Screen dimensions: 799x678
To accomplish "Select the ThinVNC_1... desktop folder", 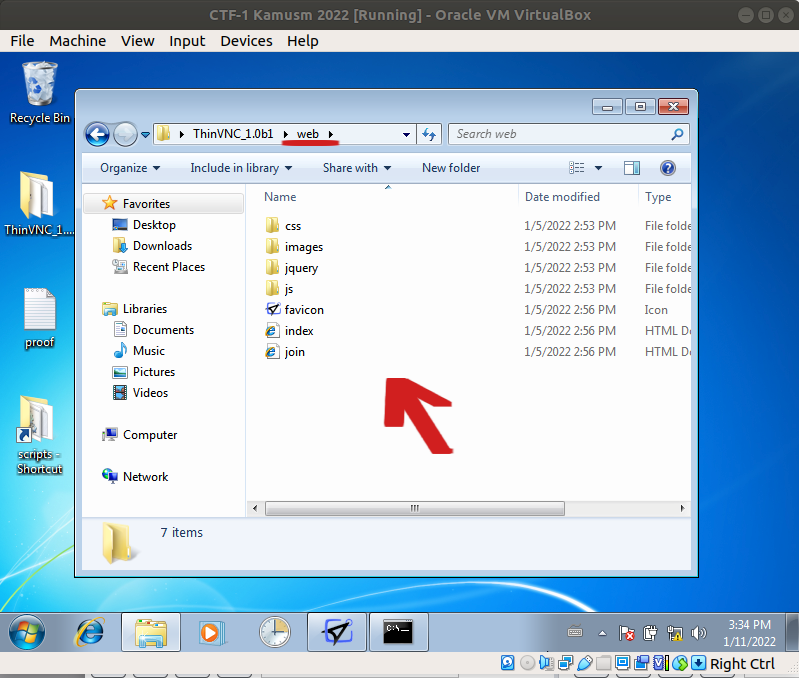I will (x=39, y=204).
